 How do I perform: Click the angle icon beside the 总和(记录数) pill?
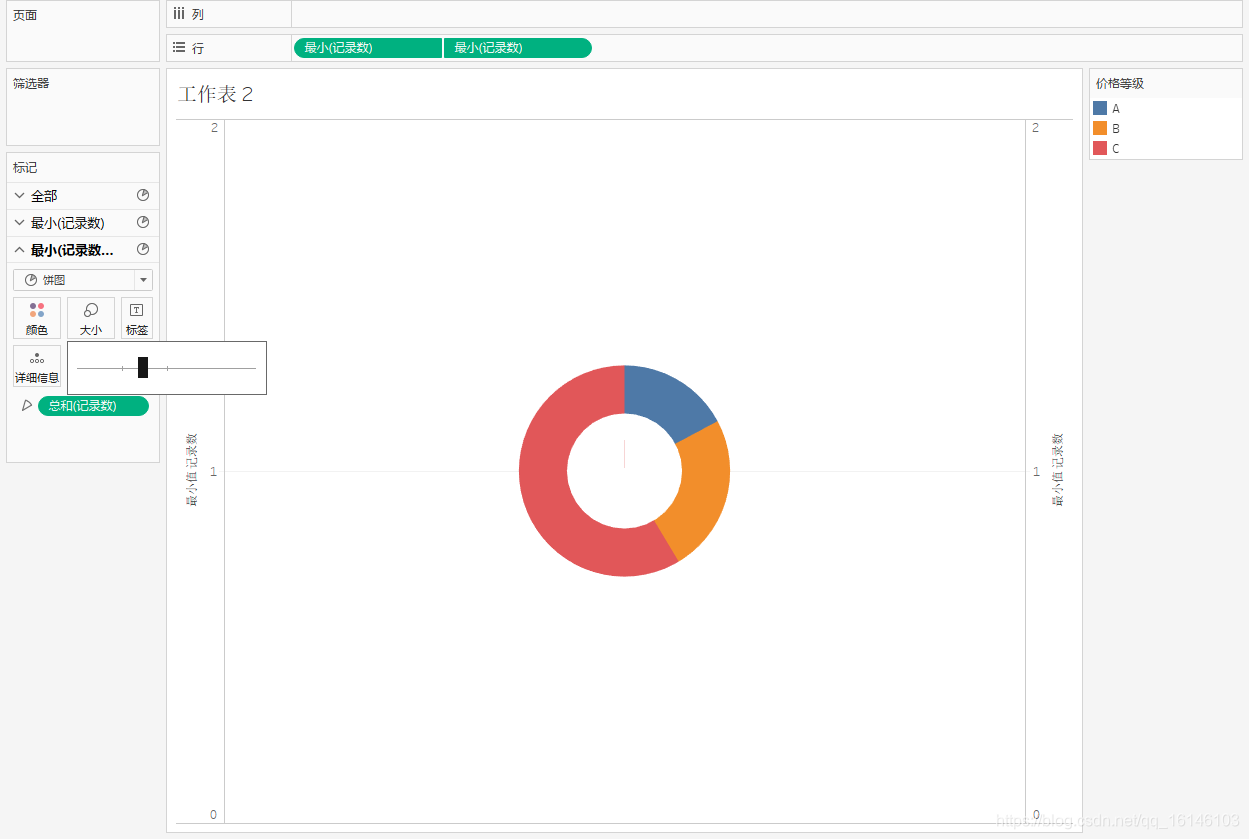point(27,406)
